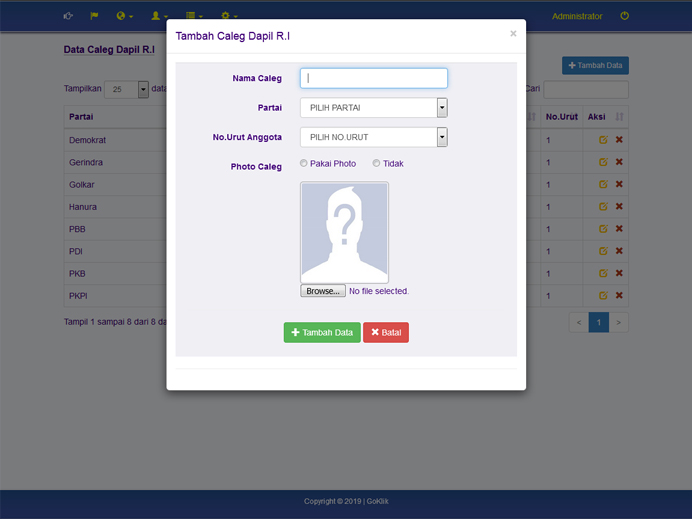Viewport: 692px width, 519px height.
Task: Click the thumbs-up icon in top navbar
Action: pos(68,16)
